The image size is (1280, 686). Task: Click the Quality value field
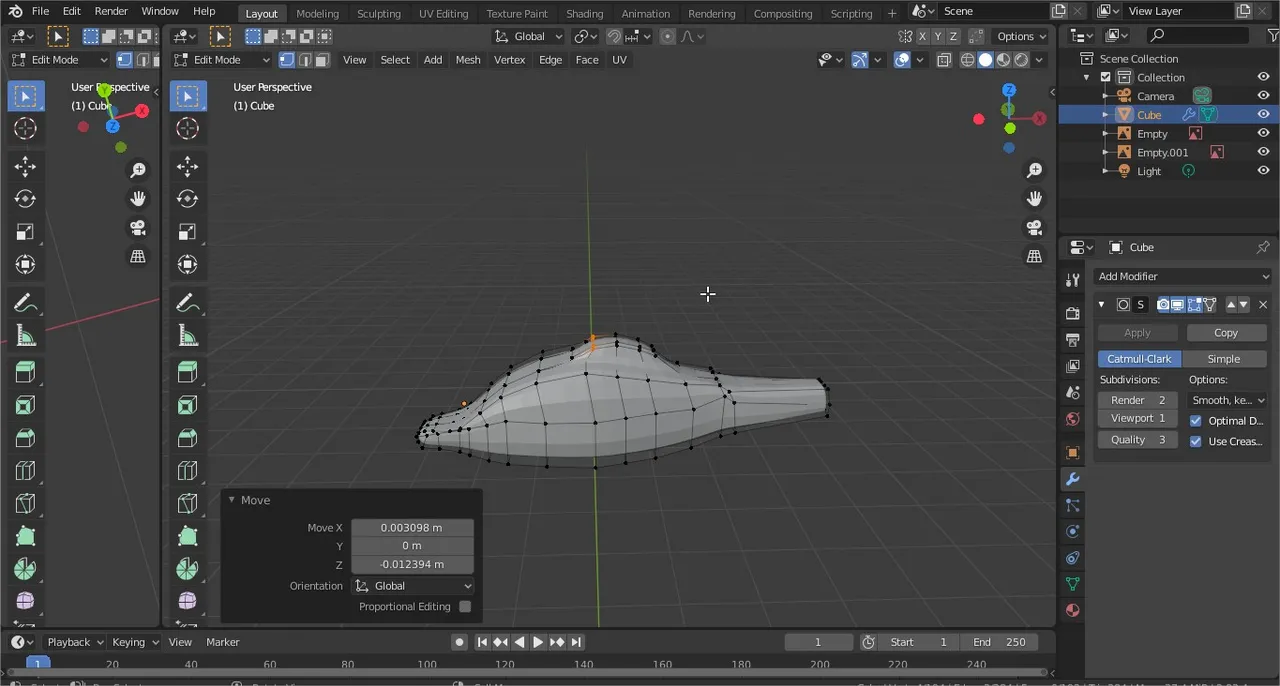point(1138,440)
